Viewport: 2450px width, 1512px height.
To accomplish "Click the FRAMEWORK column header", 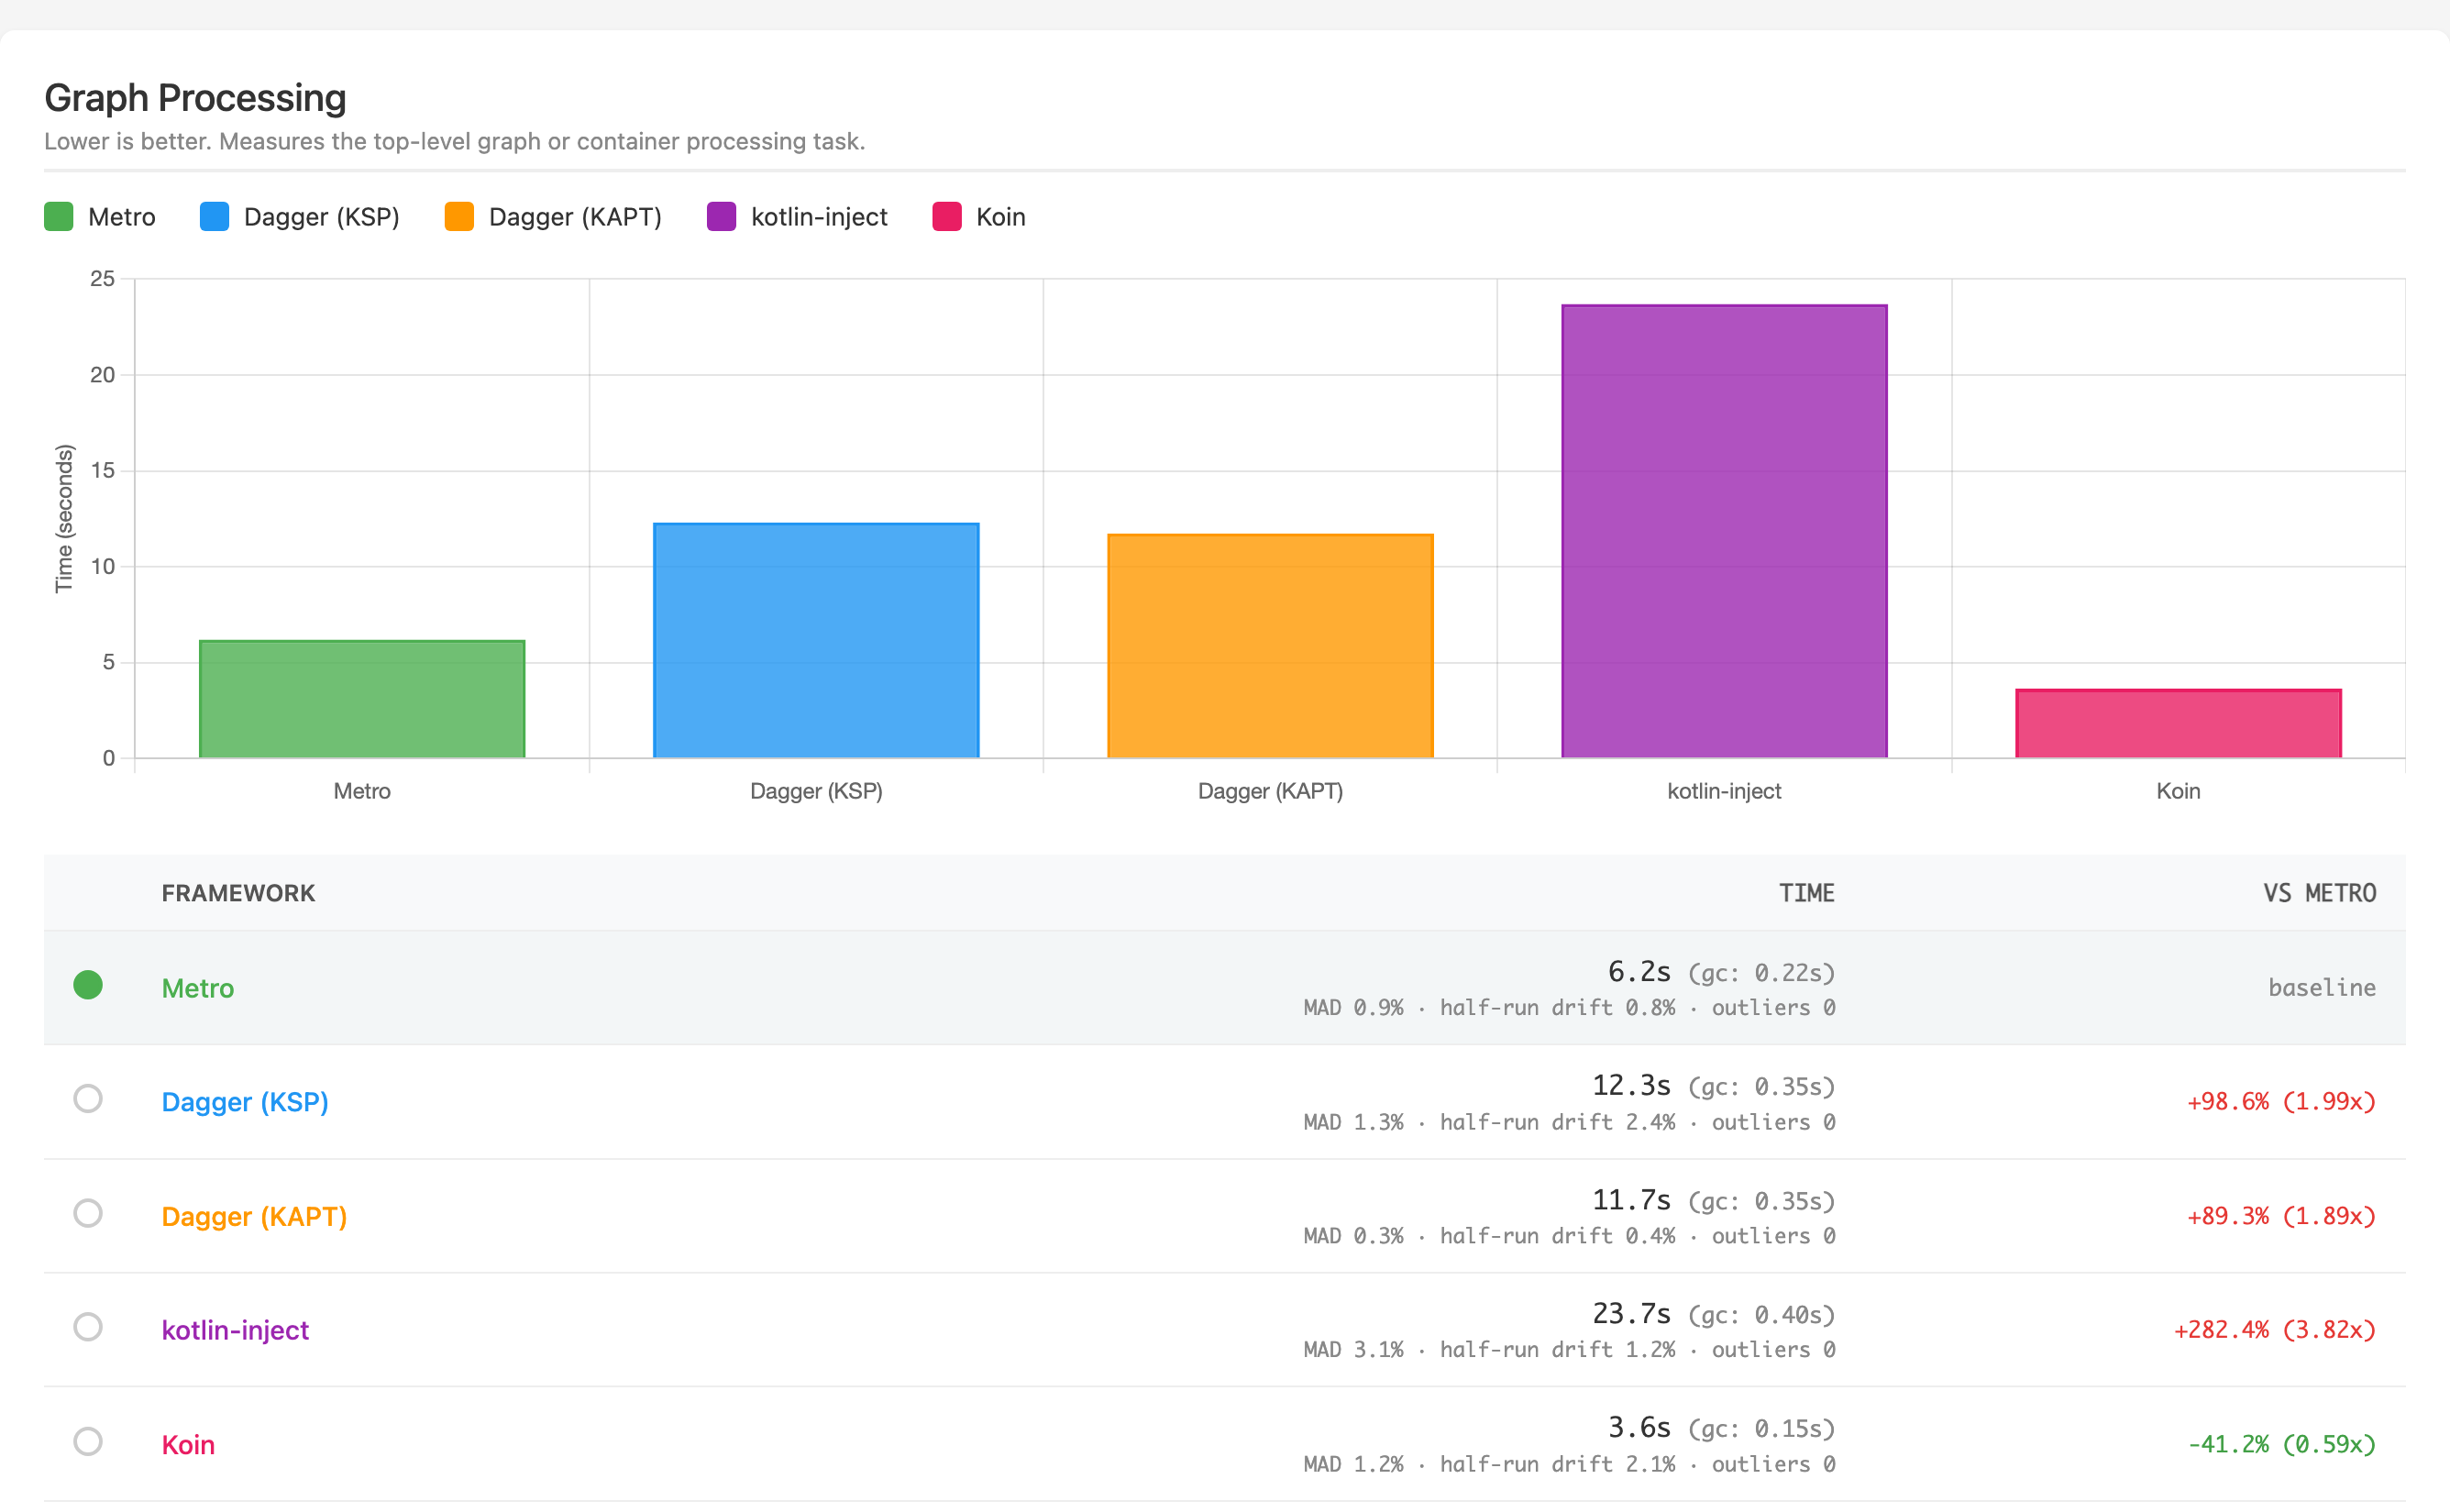I will coord(238,893).
